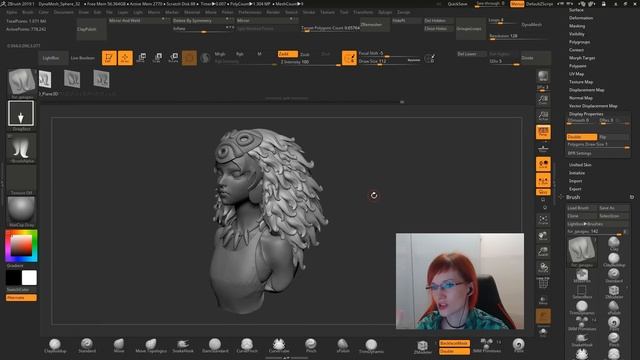Viewport: 640px width, 360px height.
Task: Toggle Local symmetry button
Action: point(543,164)
